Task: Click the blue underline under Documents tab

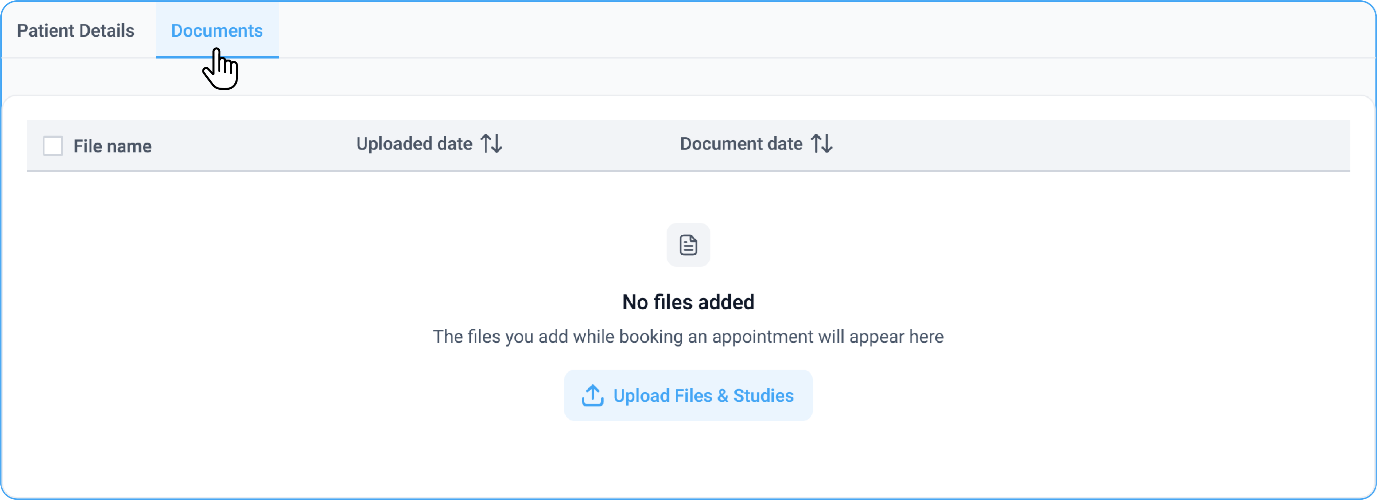Action: pyautogui.click(x=217, y=57)
